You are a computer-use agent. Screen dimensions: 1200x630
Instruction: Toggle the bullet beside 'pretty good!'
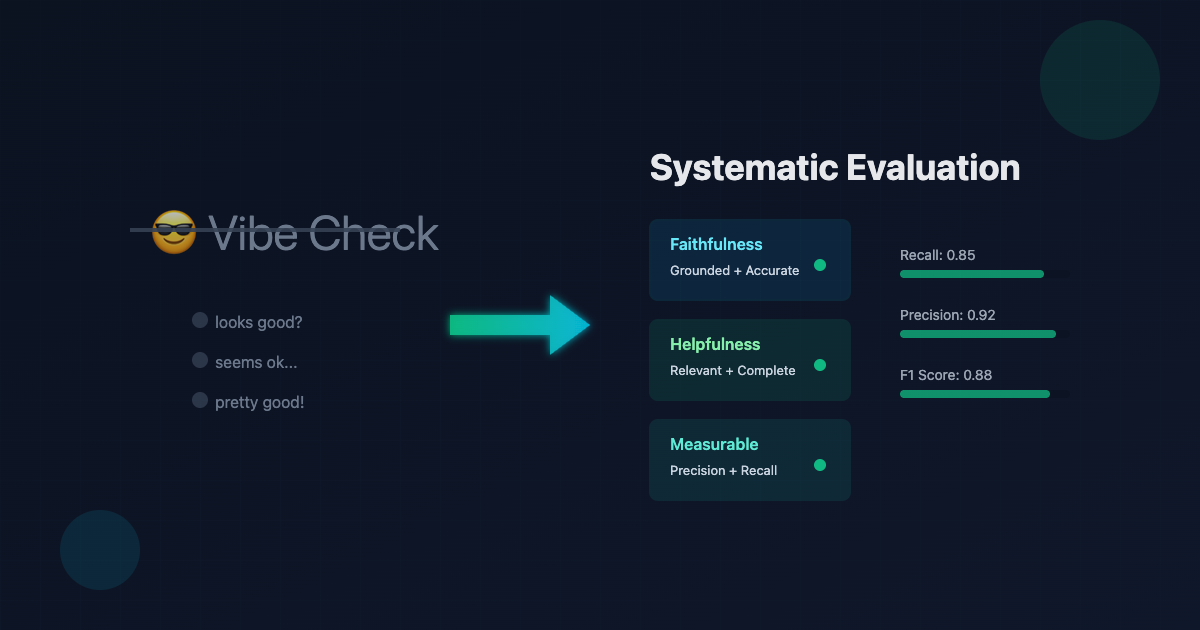(200, 399)
